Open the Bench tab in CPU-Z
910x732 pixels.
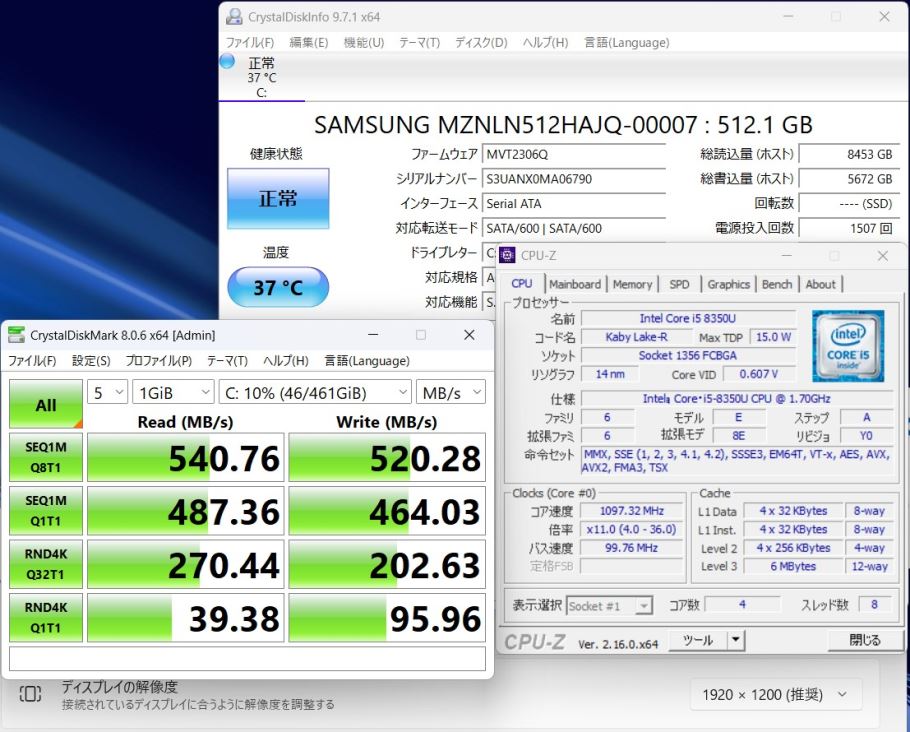click(x=777, y=284)
